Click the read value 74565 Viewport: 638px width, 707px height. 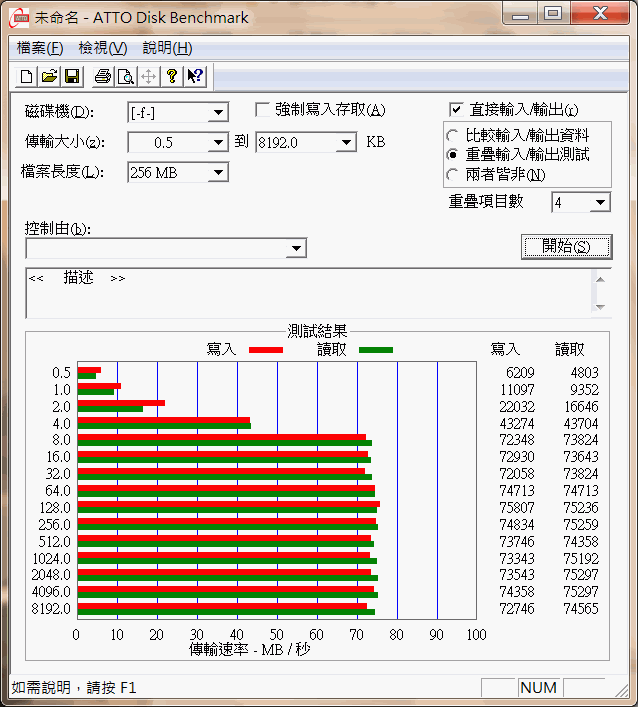coord(581,609)
